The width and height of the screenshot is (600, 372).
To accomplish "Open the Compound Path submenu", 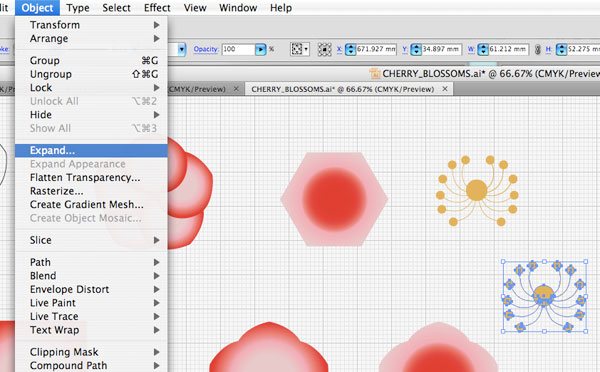I will tap(91, 365).
